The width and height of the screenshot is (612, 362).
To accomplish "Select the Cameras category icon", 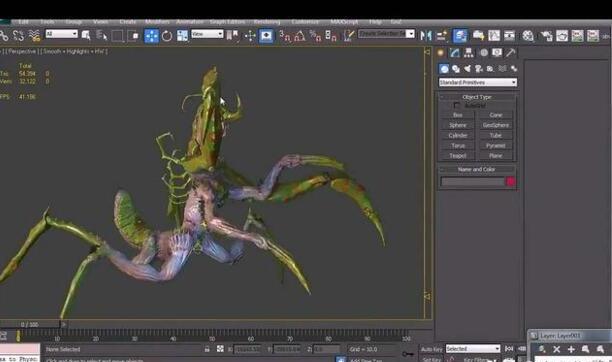I will pyautogui.click(x=479, y=69).
